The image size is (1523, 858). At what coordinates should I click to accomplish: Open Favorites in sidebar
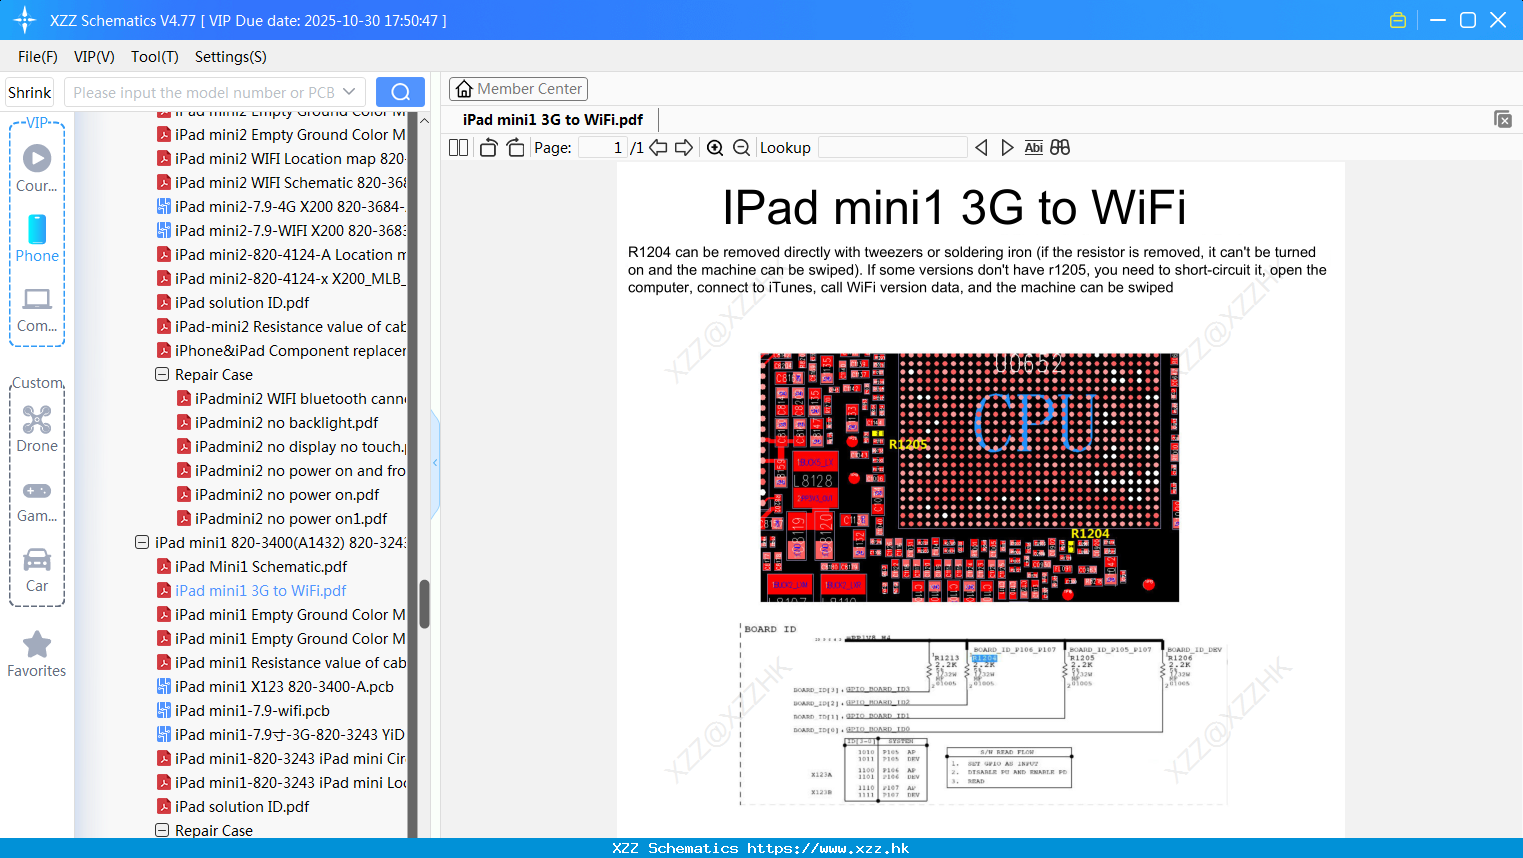coord(37,655)
